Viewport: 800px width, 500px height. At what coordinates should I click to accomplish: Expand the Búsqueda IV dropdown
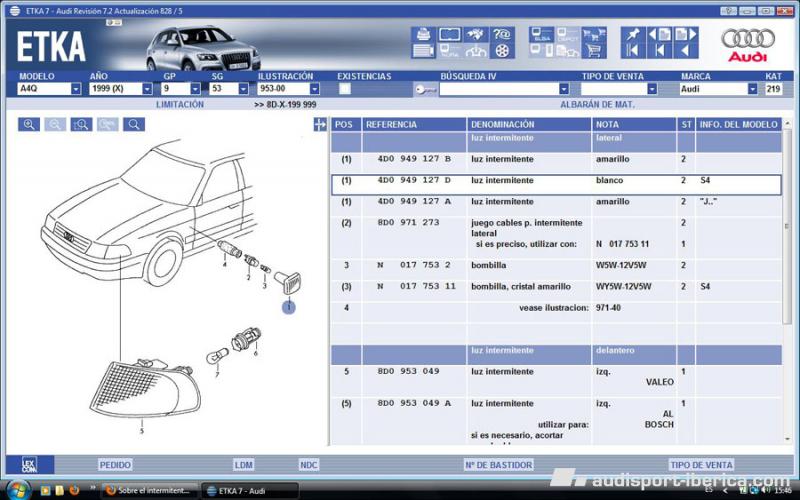564,89
